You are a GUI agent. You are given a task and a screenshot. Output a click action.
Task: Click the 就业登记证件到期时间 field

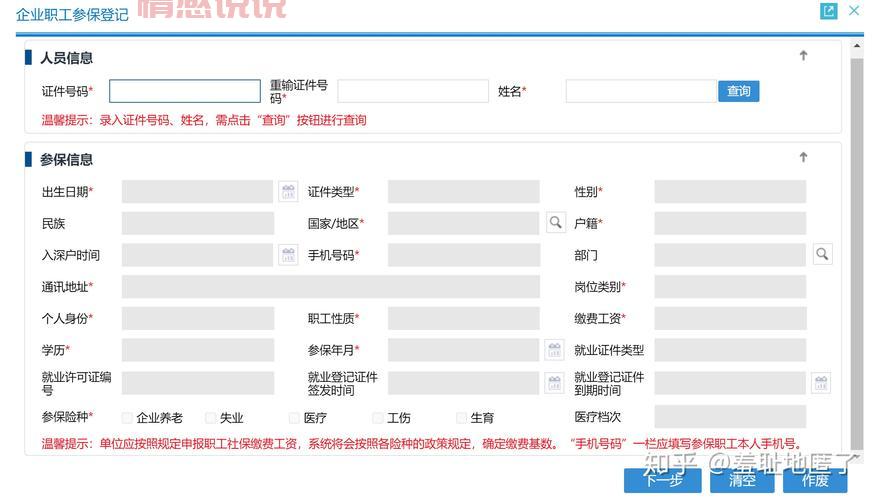pyautogui.click(x=730, y=383)
